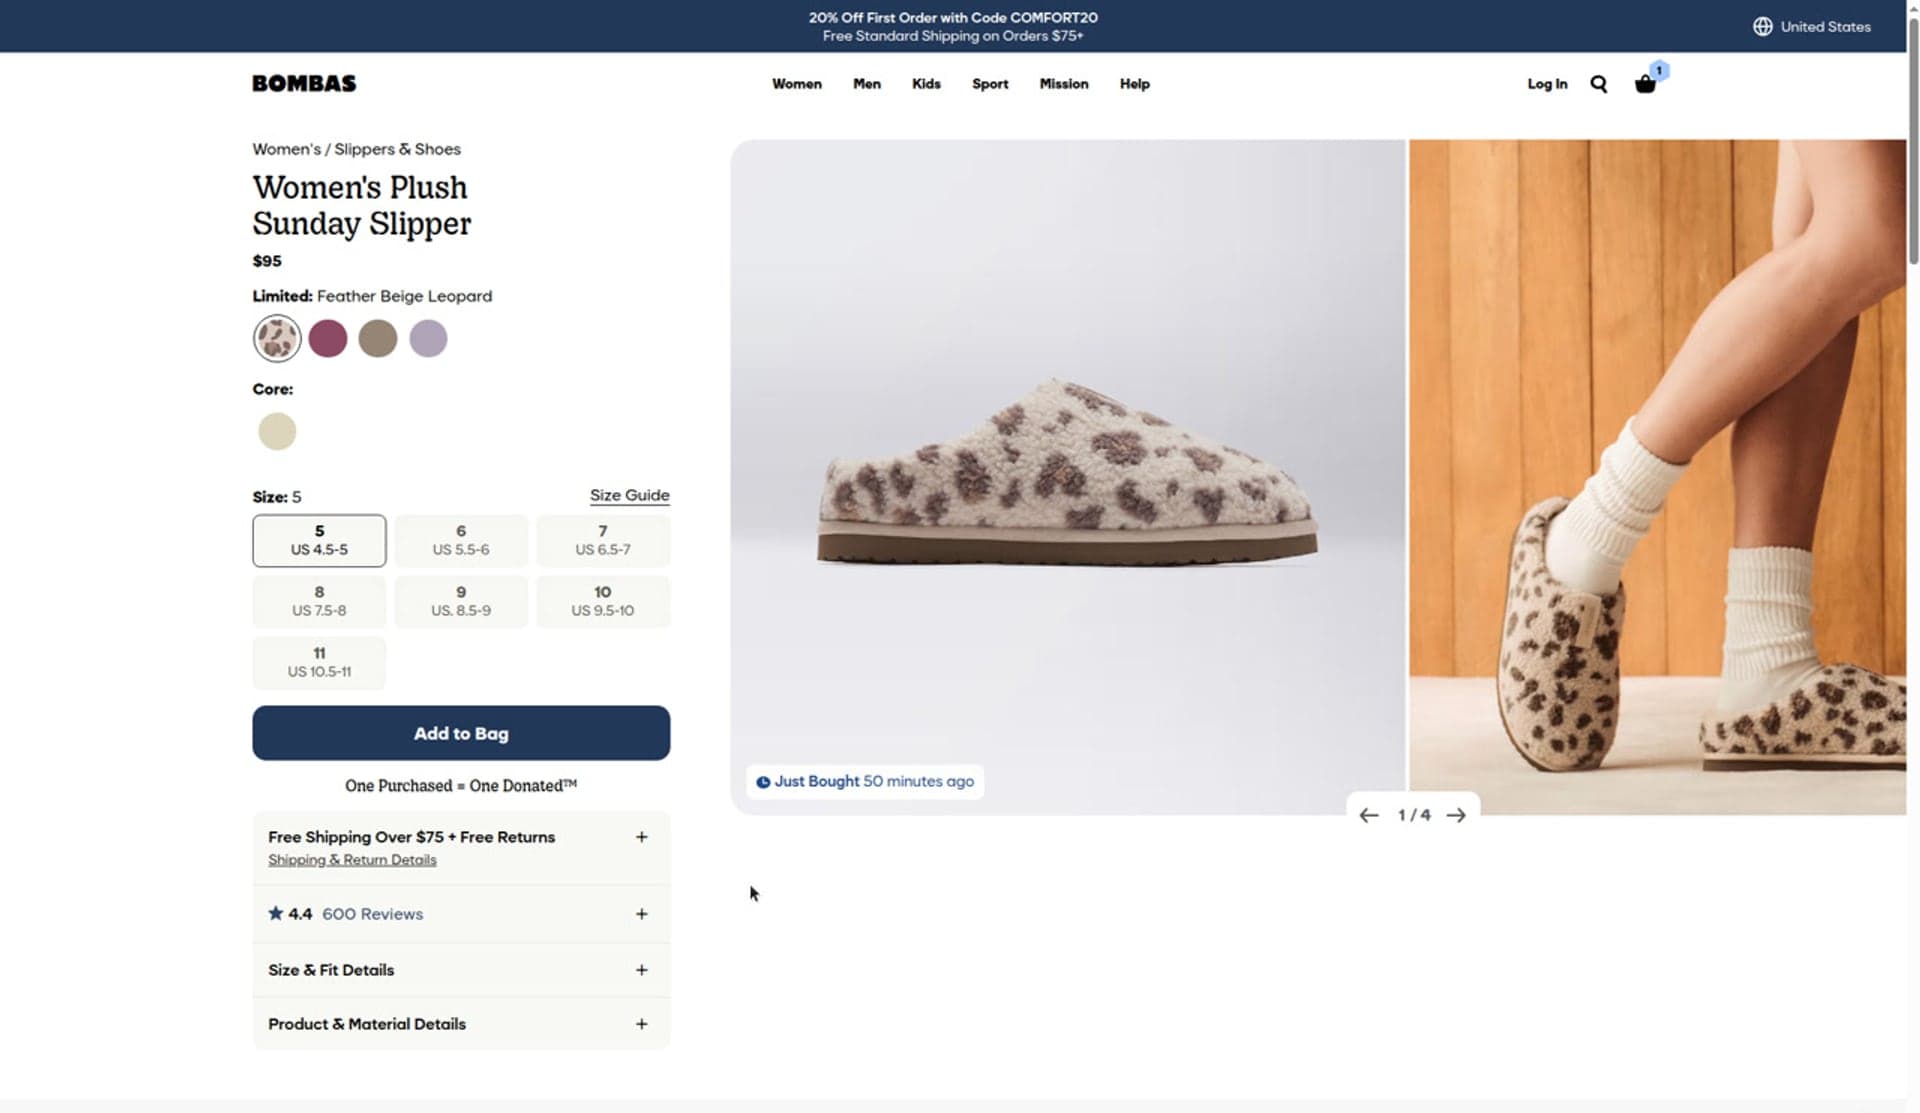Screen dimensions: 1920x1113
Task: Select size 11 US 10.5-11
Action: [x=319, y=663]
